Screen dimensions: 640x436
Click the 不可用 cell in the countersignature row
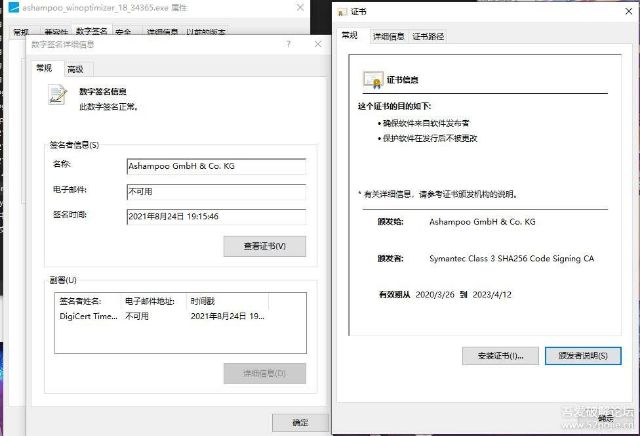tap(137, 316)
